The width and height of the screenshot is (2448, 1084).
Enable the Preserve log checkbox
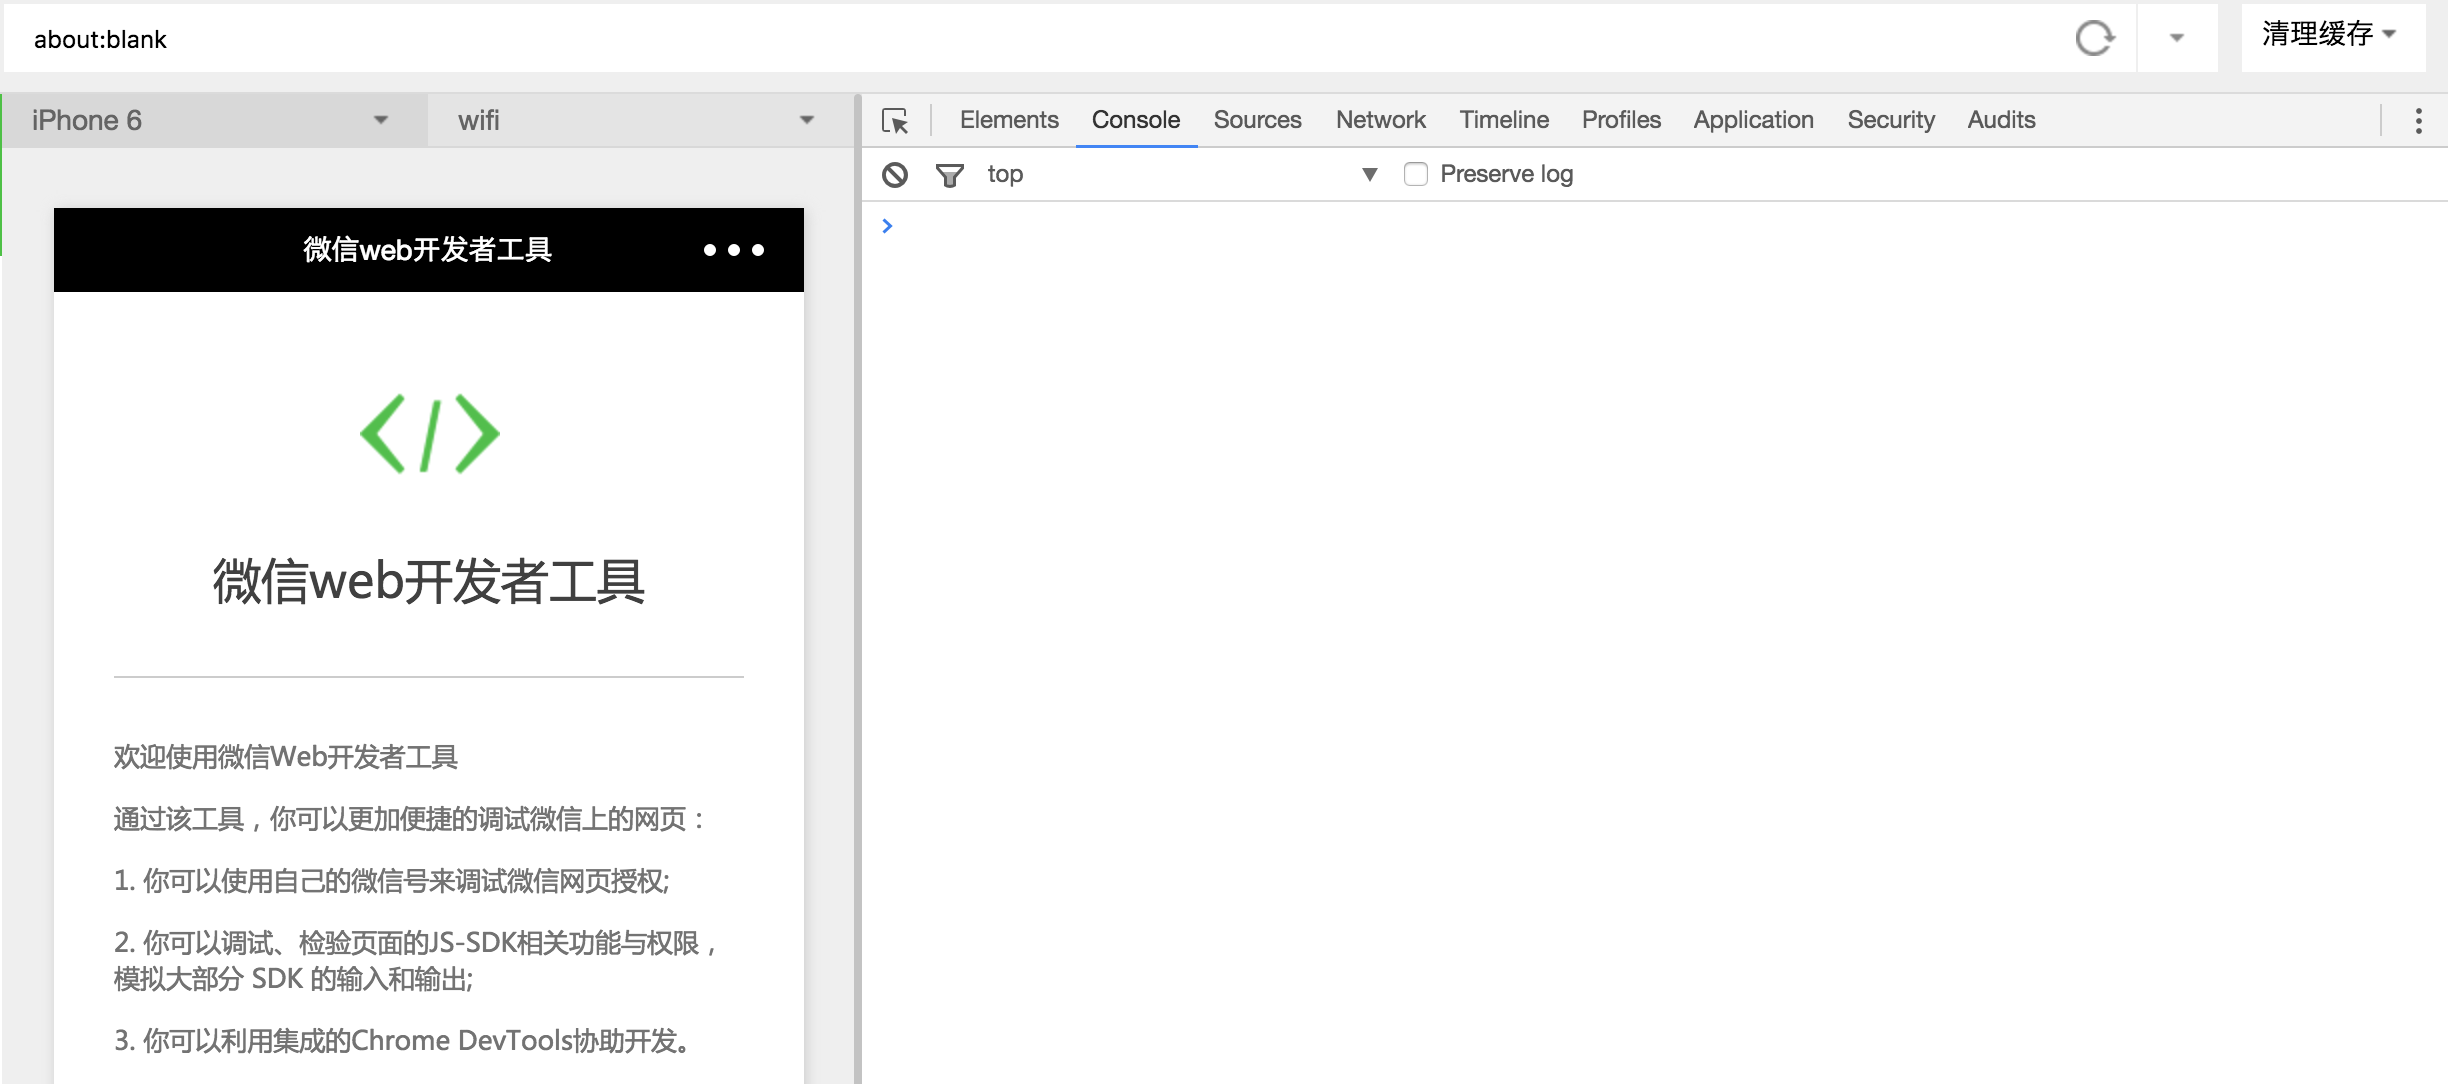(x=1415, y=174)
